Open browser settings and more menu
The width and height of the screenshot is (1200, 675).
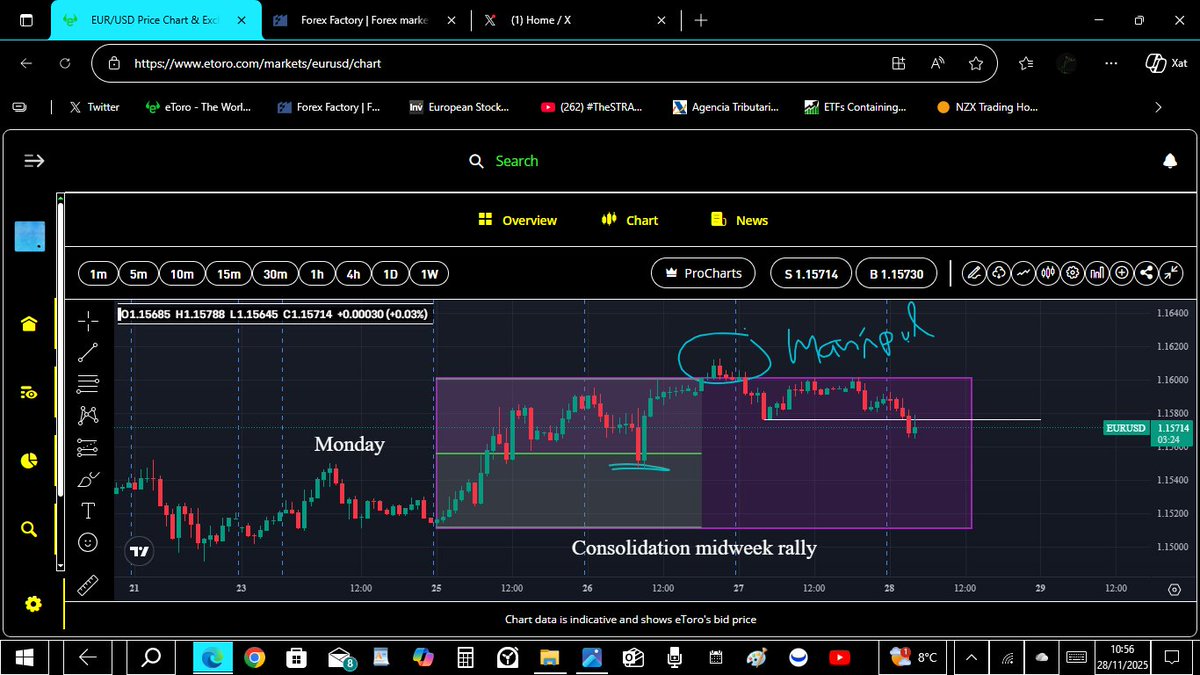(1111, 63)
